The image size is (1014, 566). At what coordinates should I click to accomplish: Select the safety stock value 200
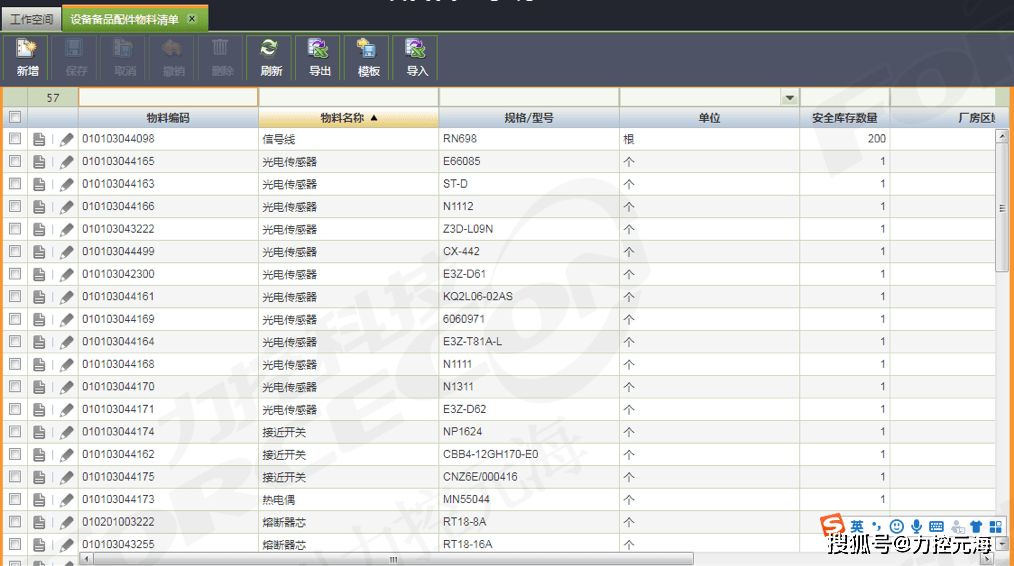click(x=845, y=139)
